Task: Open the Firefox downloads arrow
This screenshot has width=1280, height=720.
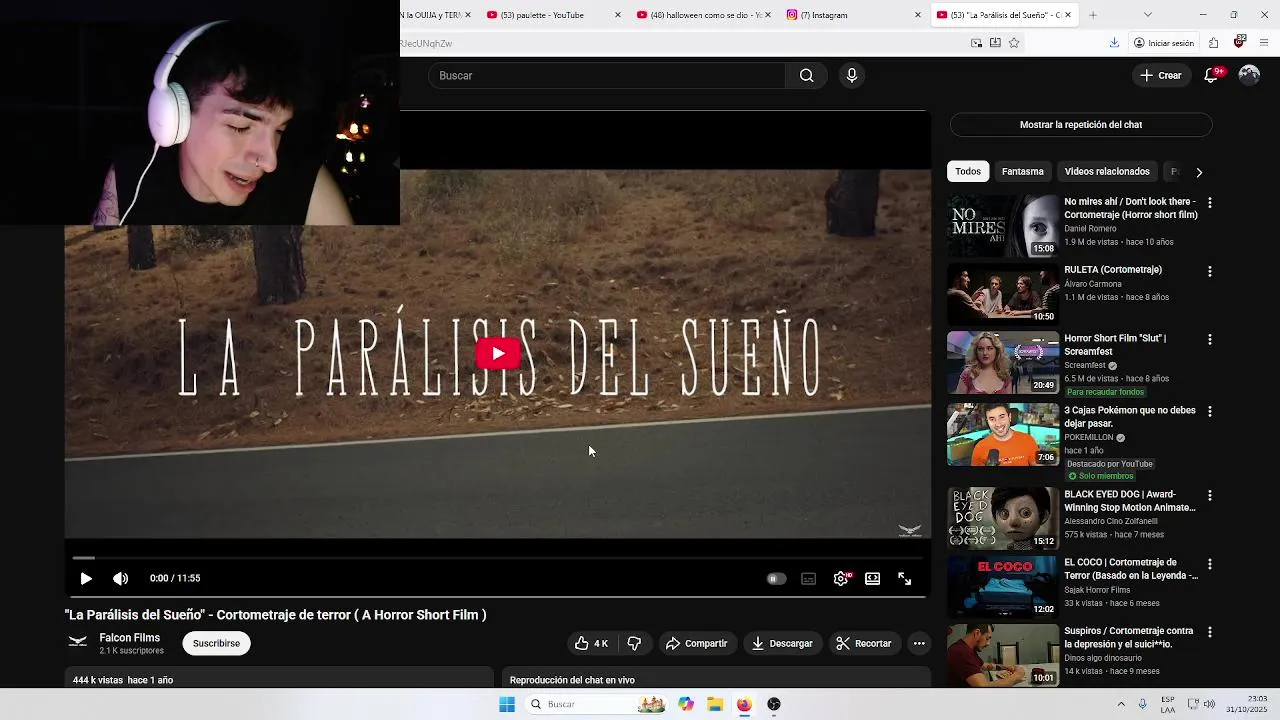Action: click(1114, 43)
